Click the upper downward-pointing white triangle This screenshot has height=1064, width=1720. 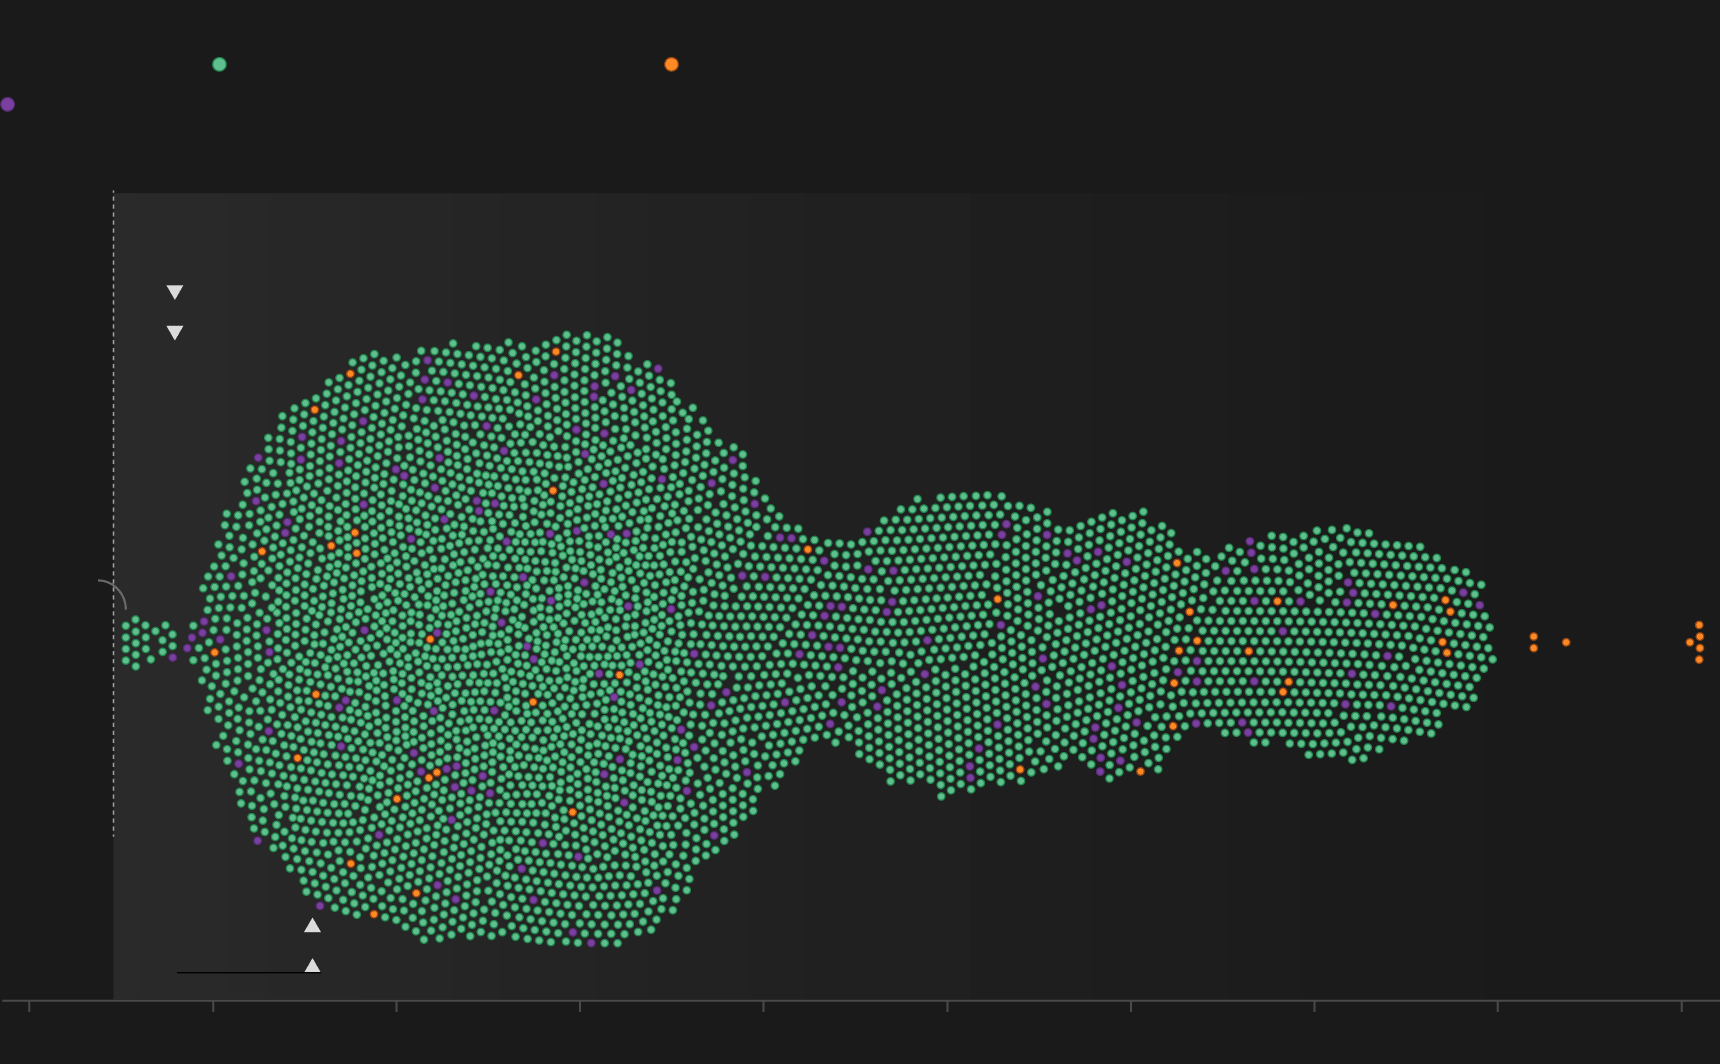point(175,292)
